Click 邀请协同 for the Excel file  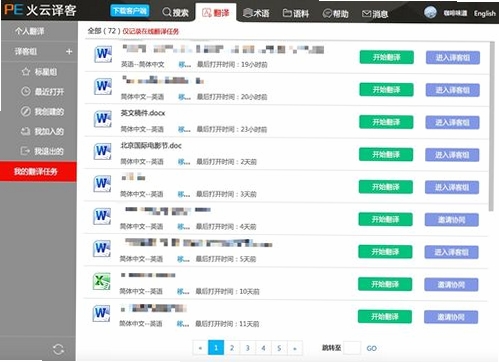pyautogui.click(x=451, y=284)
